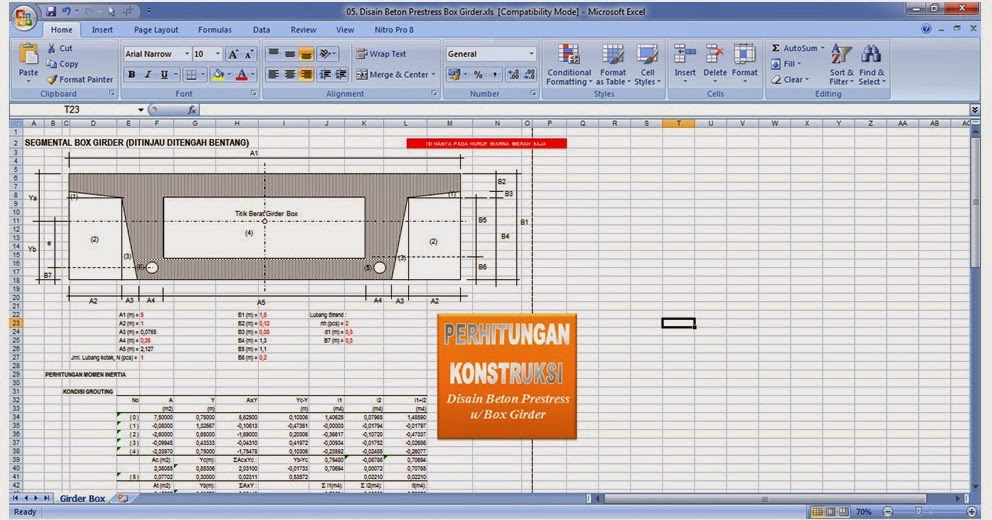Decrease font size with Shrink Font
992x520 pixels.
[x=249, y=54]
